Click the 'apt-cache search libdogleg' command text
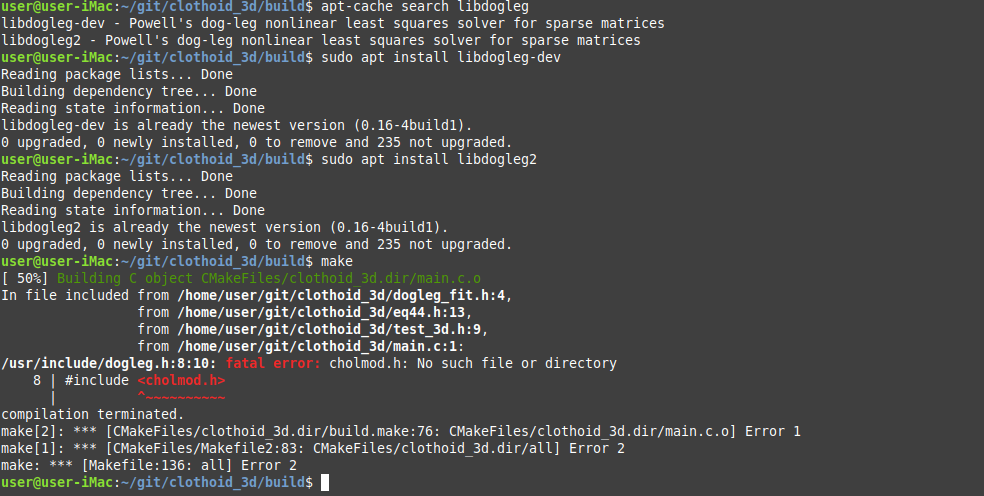Image resolution: width=984 pixels, height=496 pixels. [425, 7]
